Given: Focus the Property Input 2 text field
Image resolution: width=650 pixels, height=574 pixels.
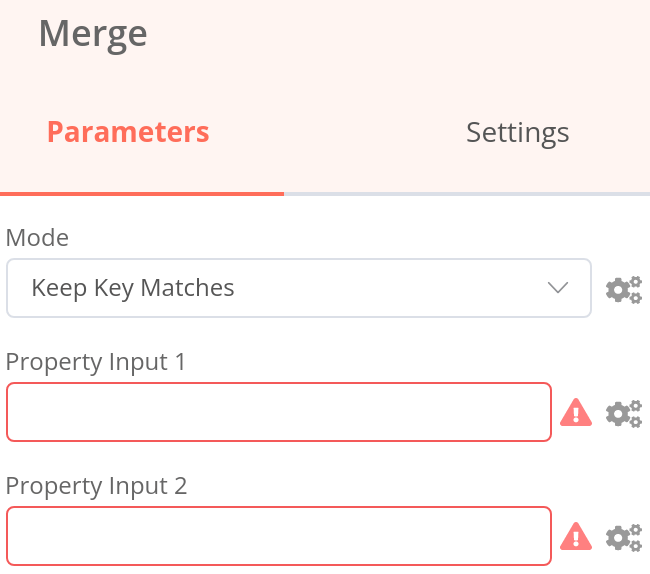Looking at the screenshot, I should point(278,536).
